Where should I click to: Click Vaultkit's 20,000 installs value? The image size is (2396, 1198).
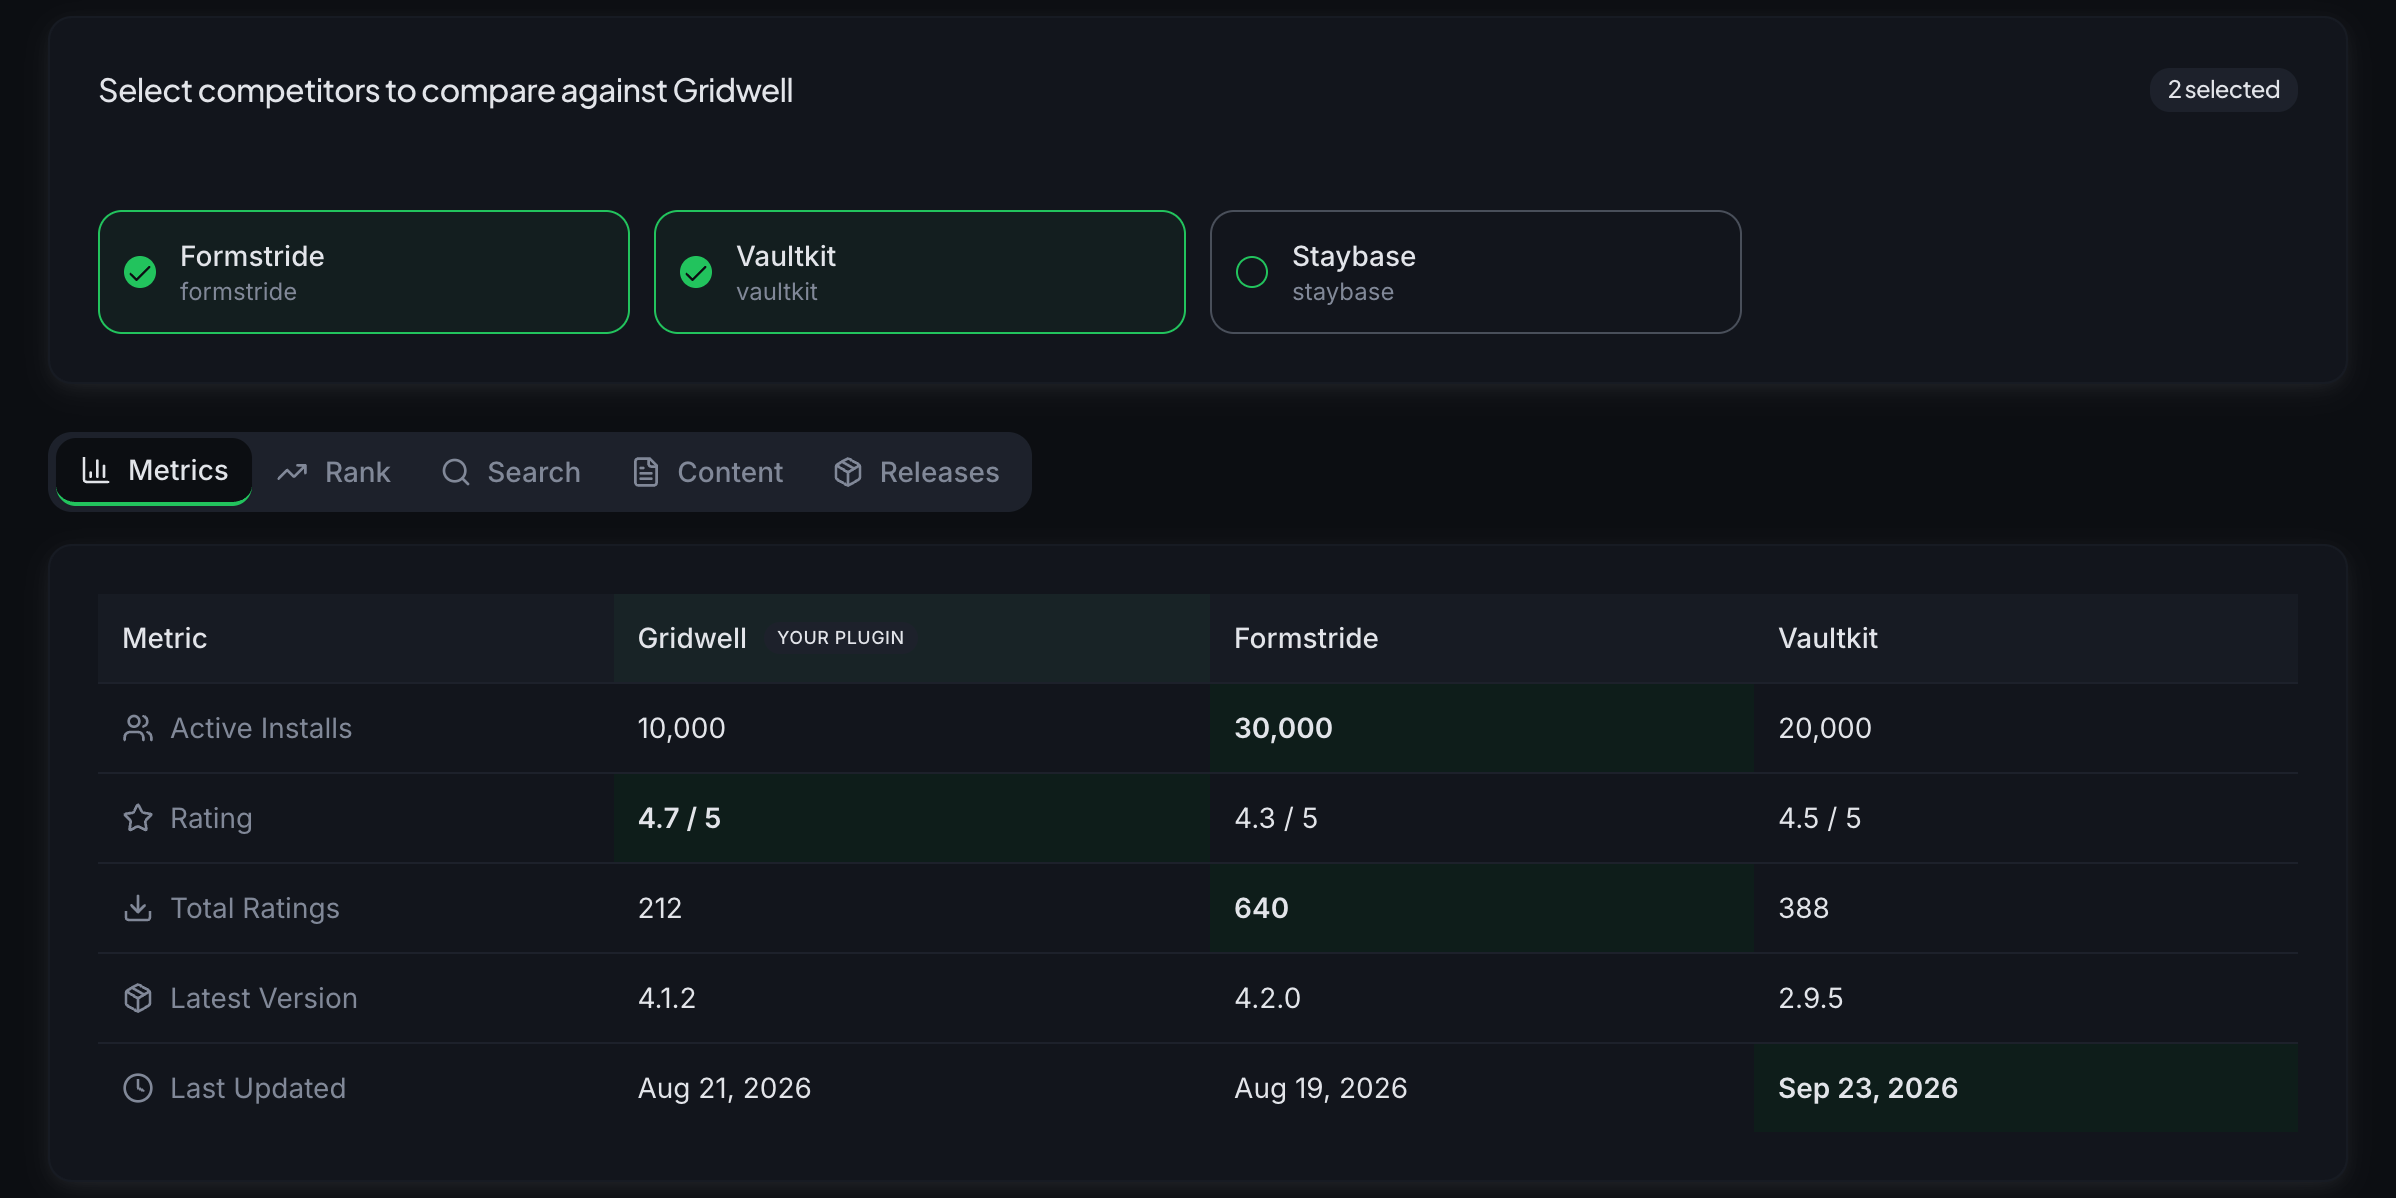coord(1825,728)
